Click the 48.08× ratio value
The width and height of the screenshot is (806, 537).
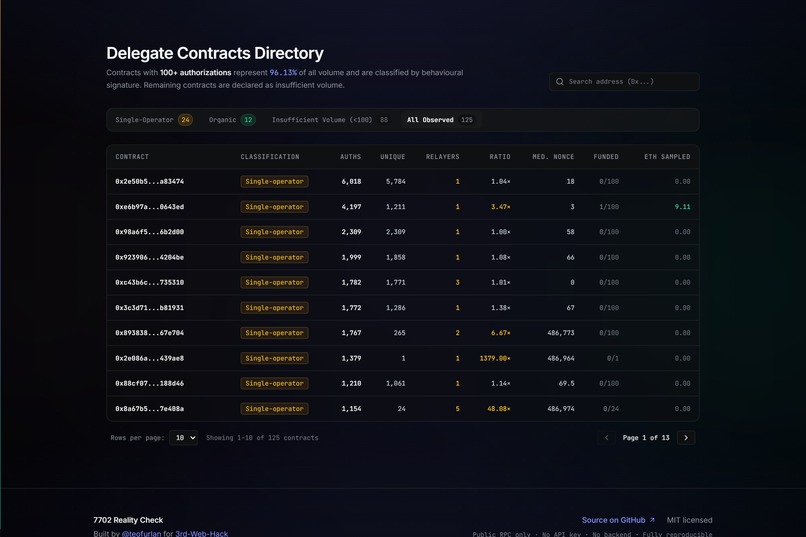[x=499, y=409]
